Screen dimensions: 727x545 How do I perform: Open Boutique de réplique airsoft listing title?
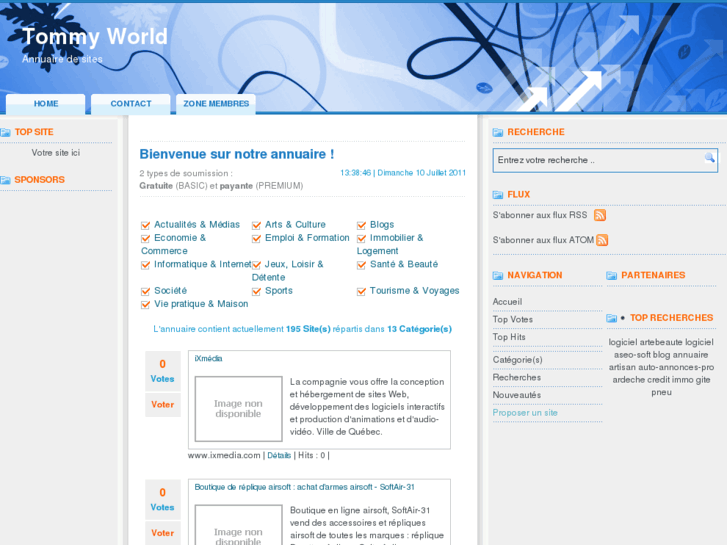click(x=304, y=487)
